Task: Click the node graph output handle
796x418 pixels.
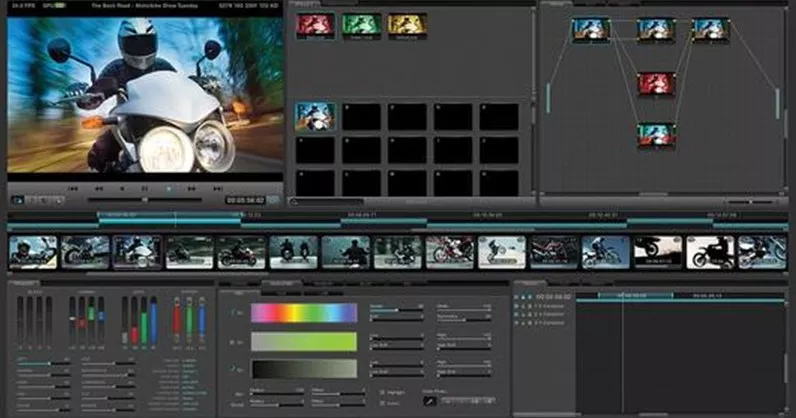Action: (x=778, y=104)
